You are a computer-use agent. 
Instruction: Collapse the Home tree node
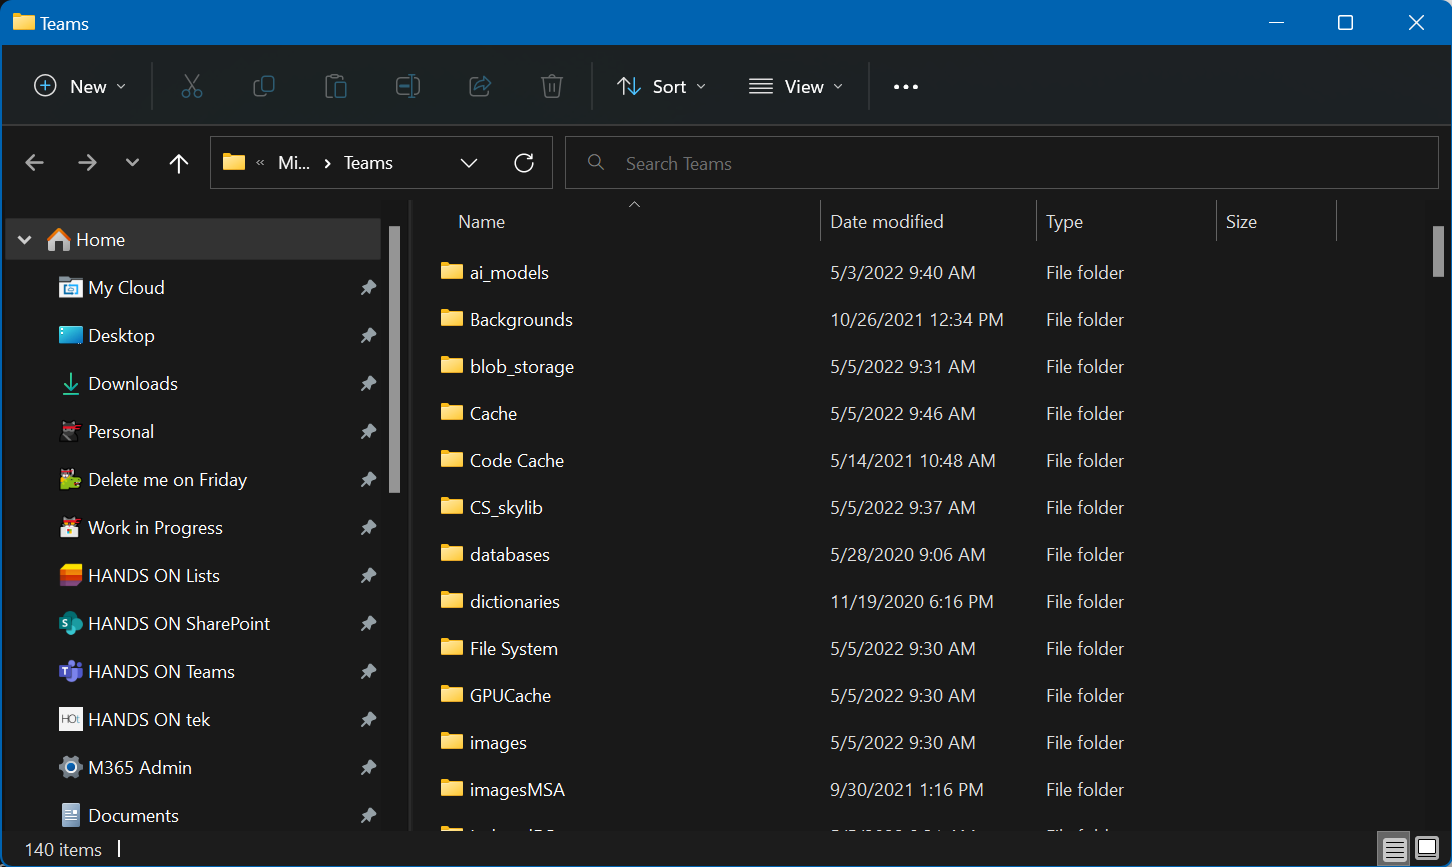click(25, 240)
